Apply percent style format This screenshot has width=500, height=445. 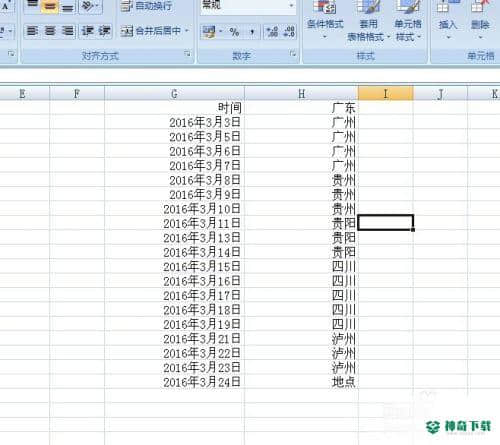(x=234, y=32)
